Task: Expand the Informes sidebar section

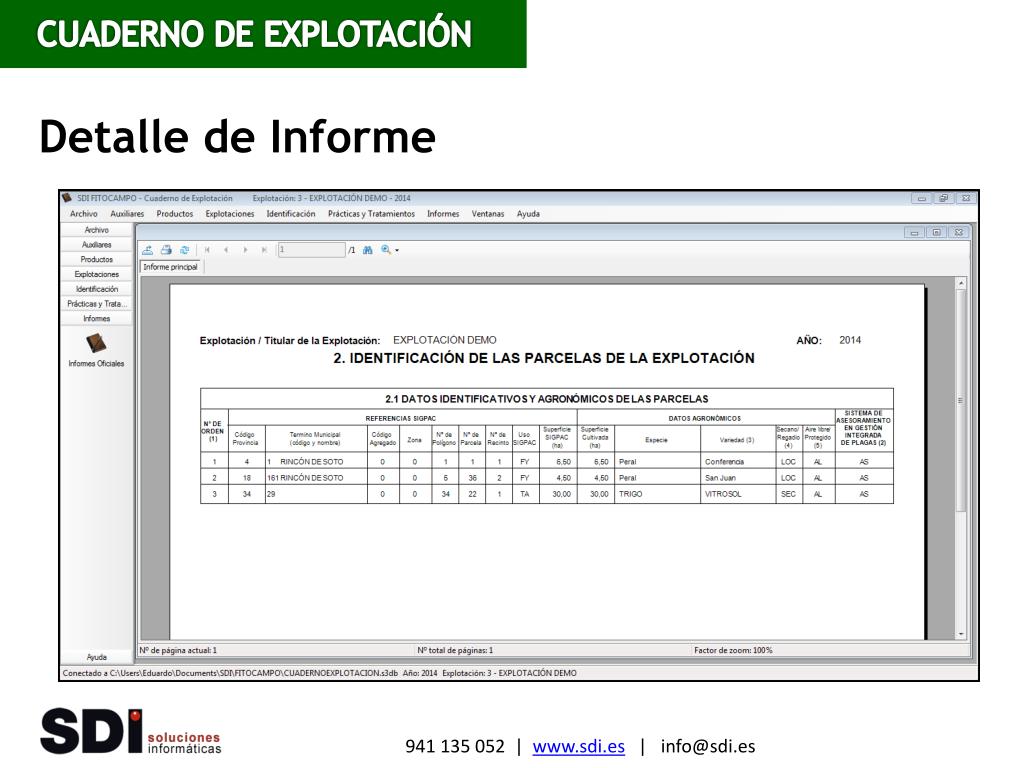Action: pos(97,319)
